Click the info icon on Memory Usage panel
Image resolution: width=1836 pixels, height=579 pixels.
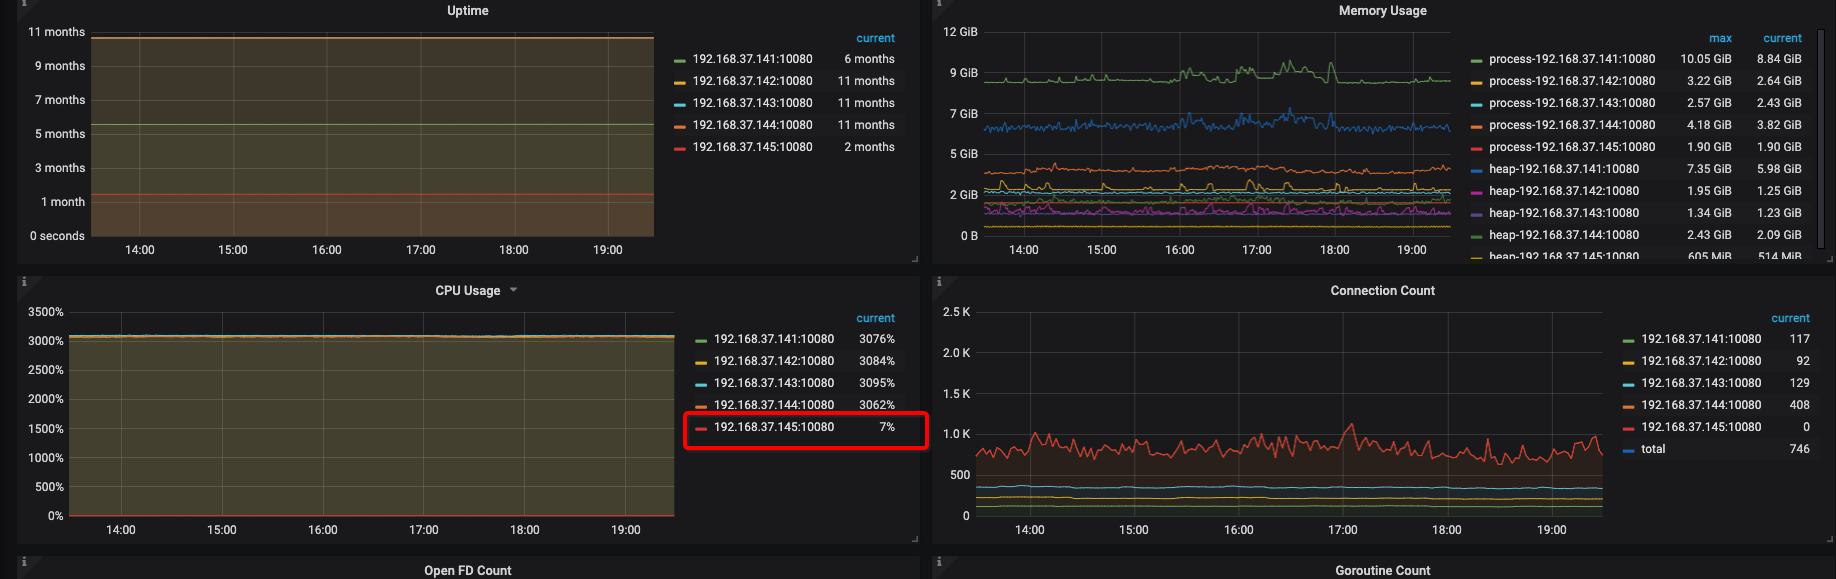[x=939, y=3]
